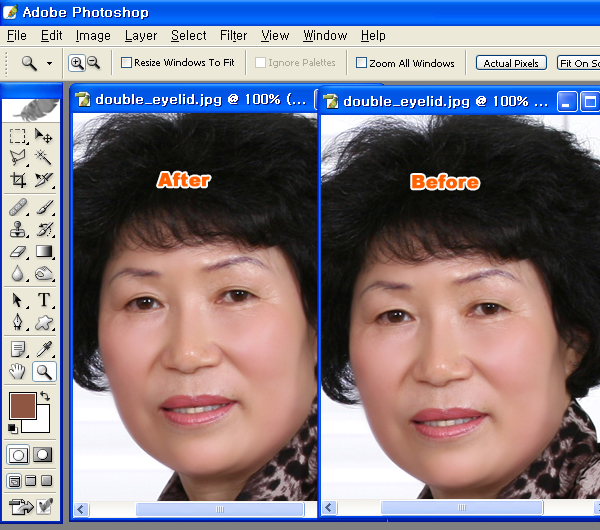Swap foreground and background colors
The width and height of the screenshot is (600, 530).
coord(45,396)
